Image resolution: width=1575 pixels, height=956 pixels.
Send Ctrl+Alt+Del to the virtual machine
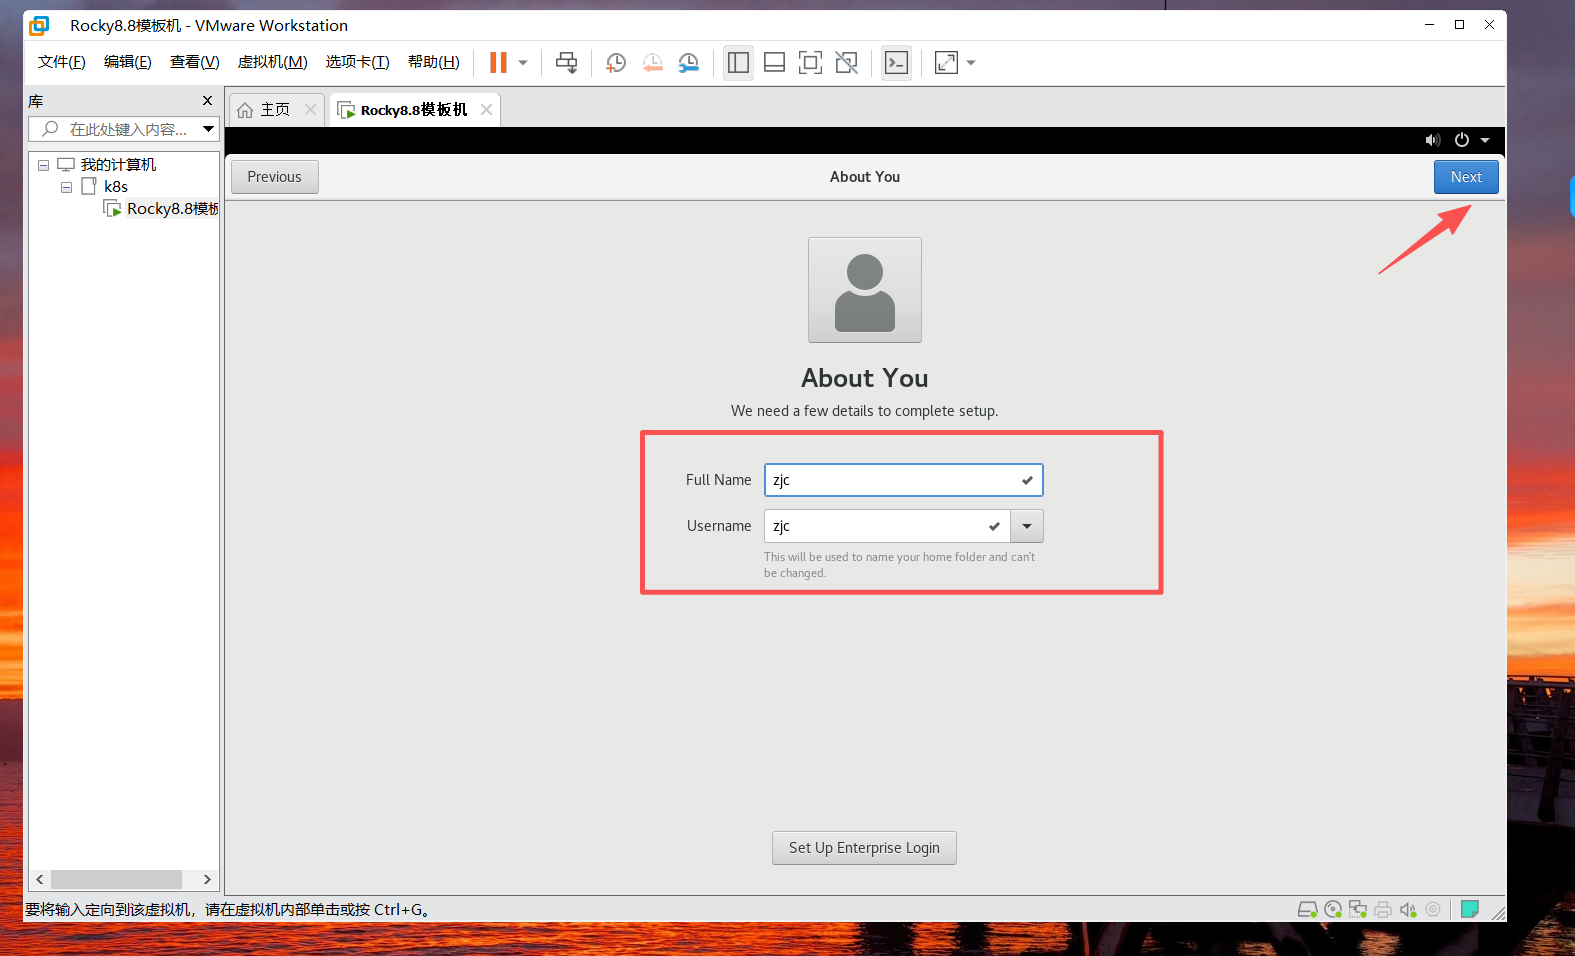pos(566,63)
